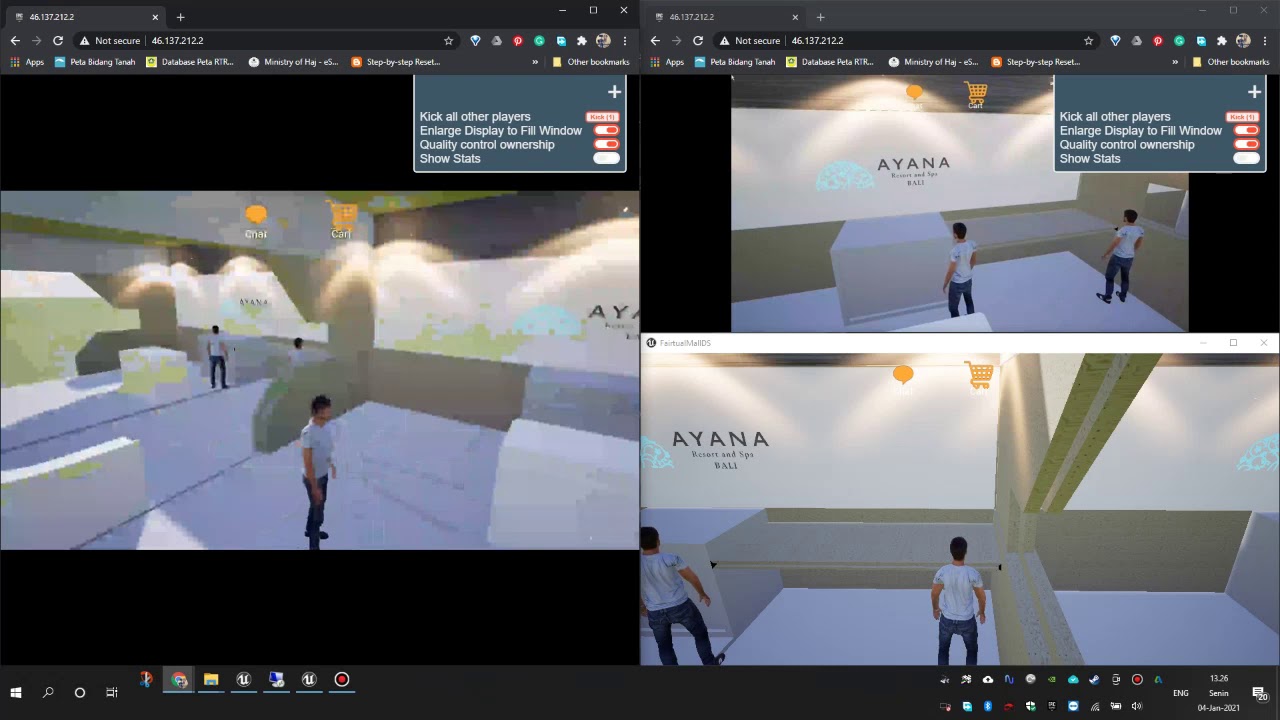
Task: Open Peta Bidang Tanah bookmark in left browser
Action: coord(95,62)
